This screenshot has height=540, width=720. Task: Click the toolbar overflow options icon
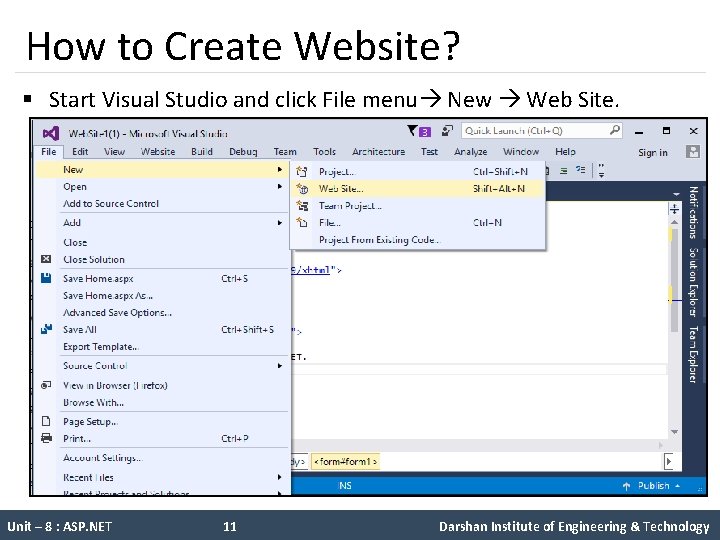pyautogui.click(x=601, y=171)
